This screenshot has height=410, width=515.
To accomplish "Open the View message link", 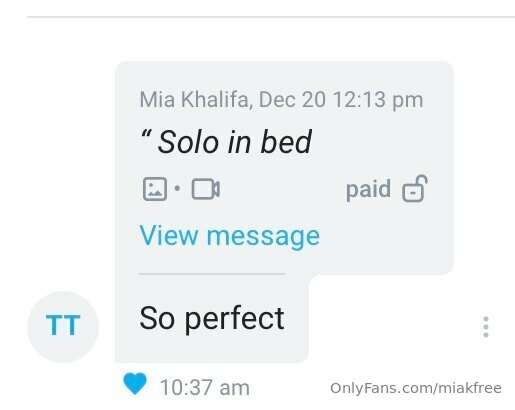I will click(x=230, y=236).
